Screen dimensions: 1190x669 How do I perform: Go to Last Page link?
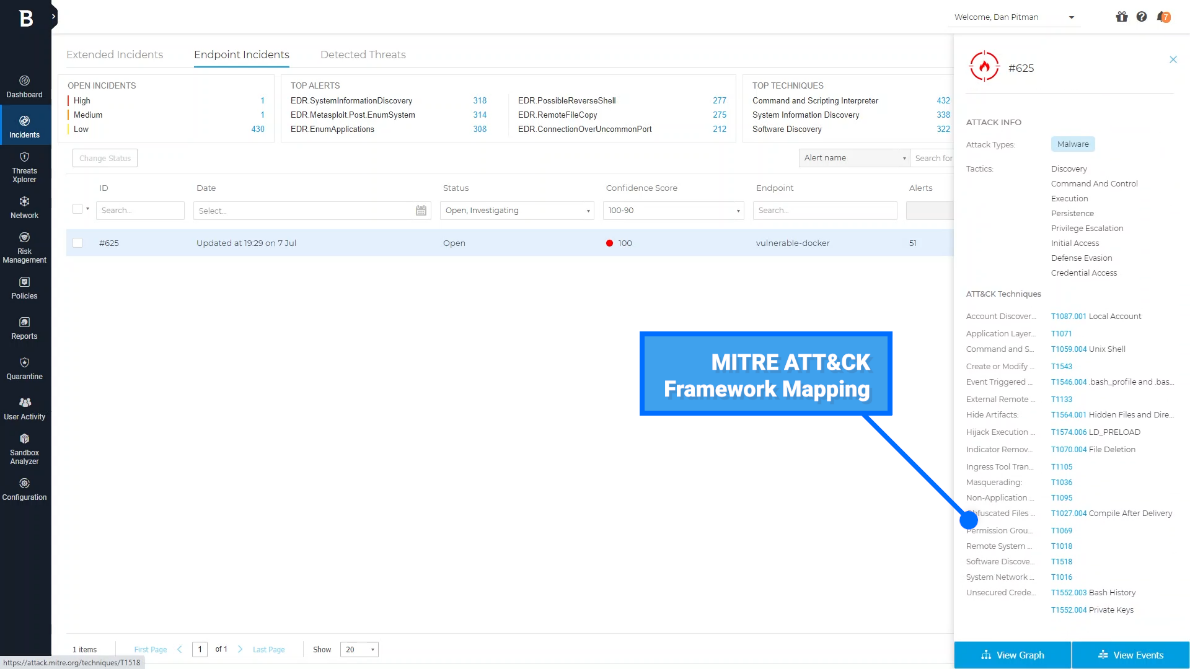pos(269,649)
